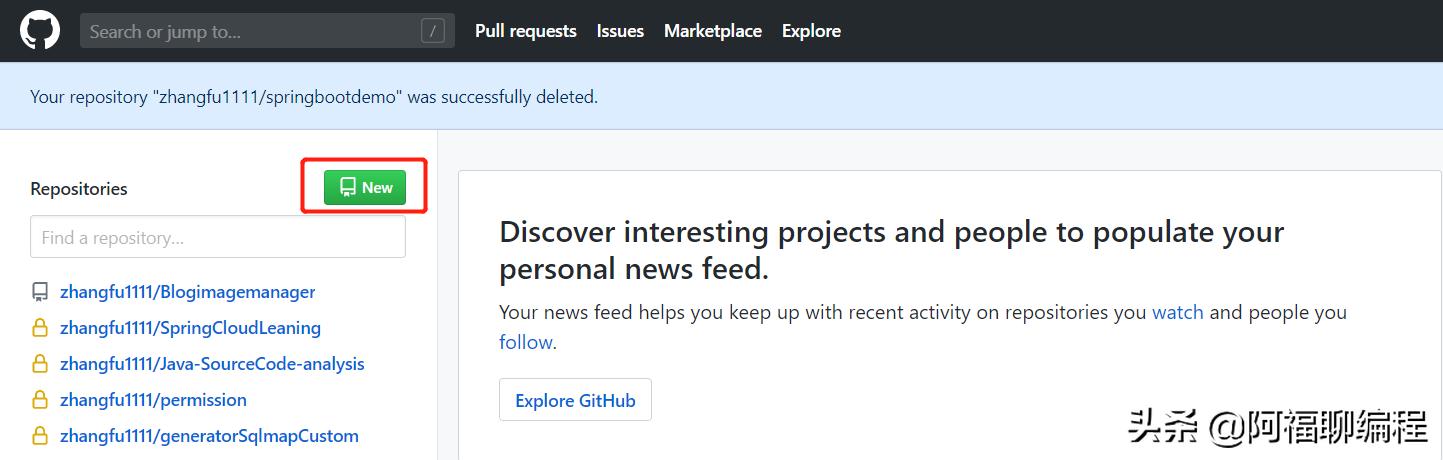The image size is (1443, 460).
Task: Create a new repository with New button
Action: coord(365,187)
